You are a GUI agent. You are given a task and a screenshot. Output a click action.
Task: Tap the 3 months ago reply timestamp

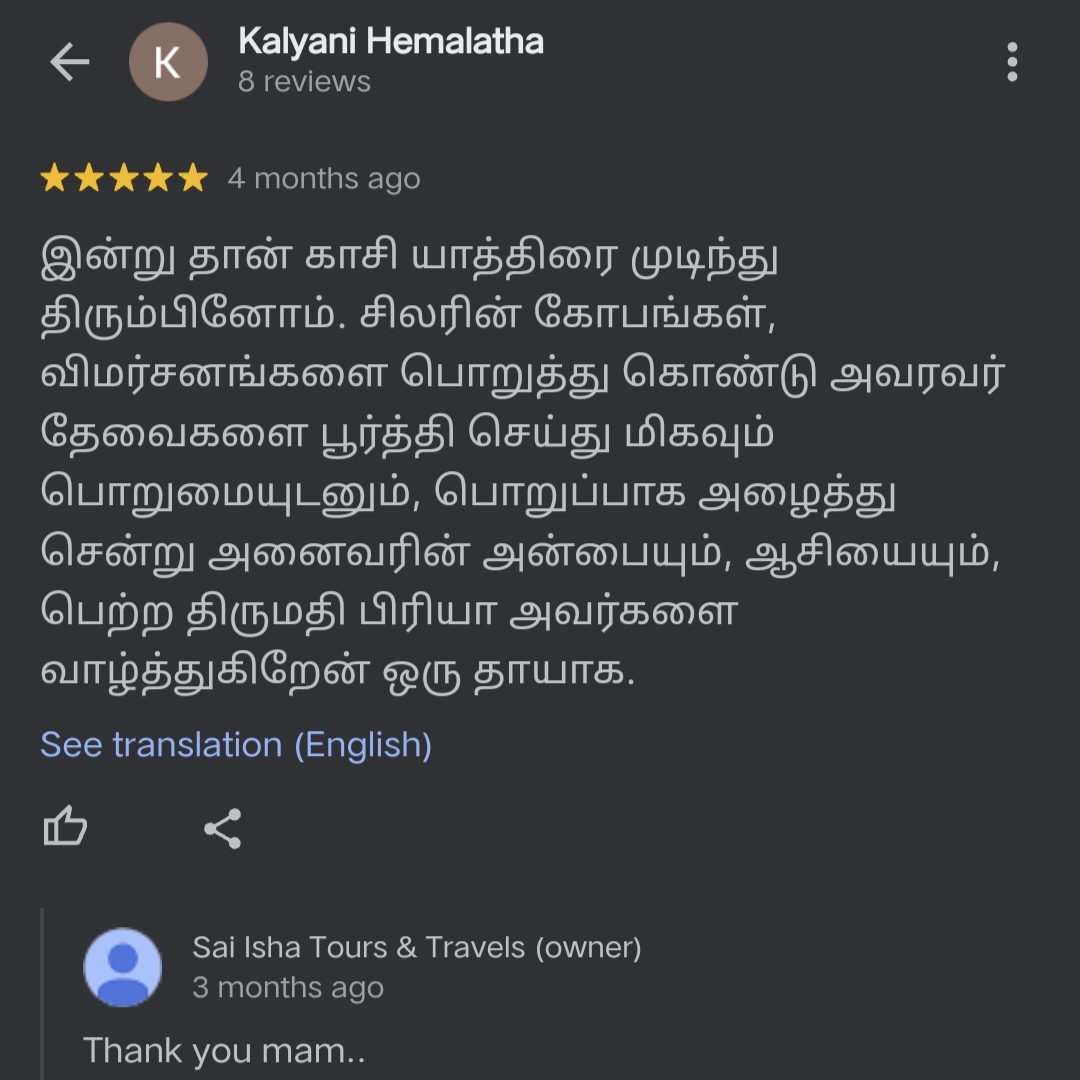[288, 988]
